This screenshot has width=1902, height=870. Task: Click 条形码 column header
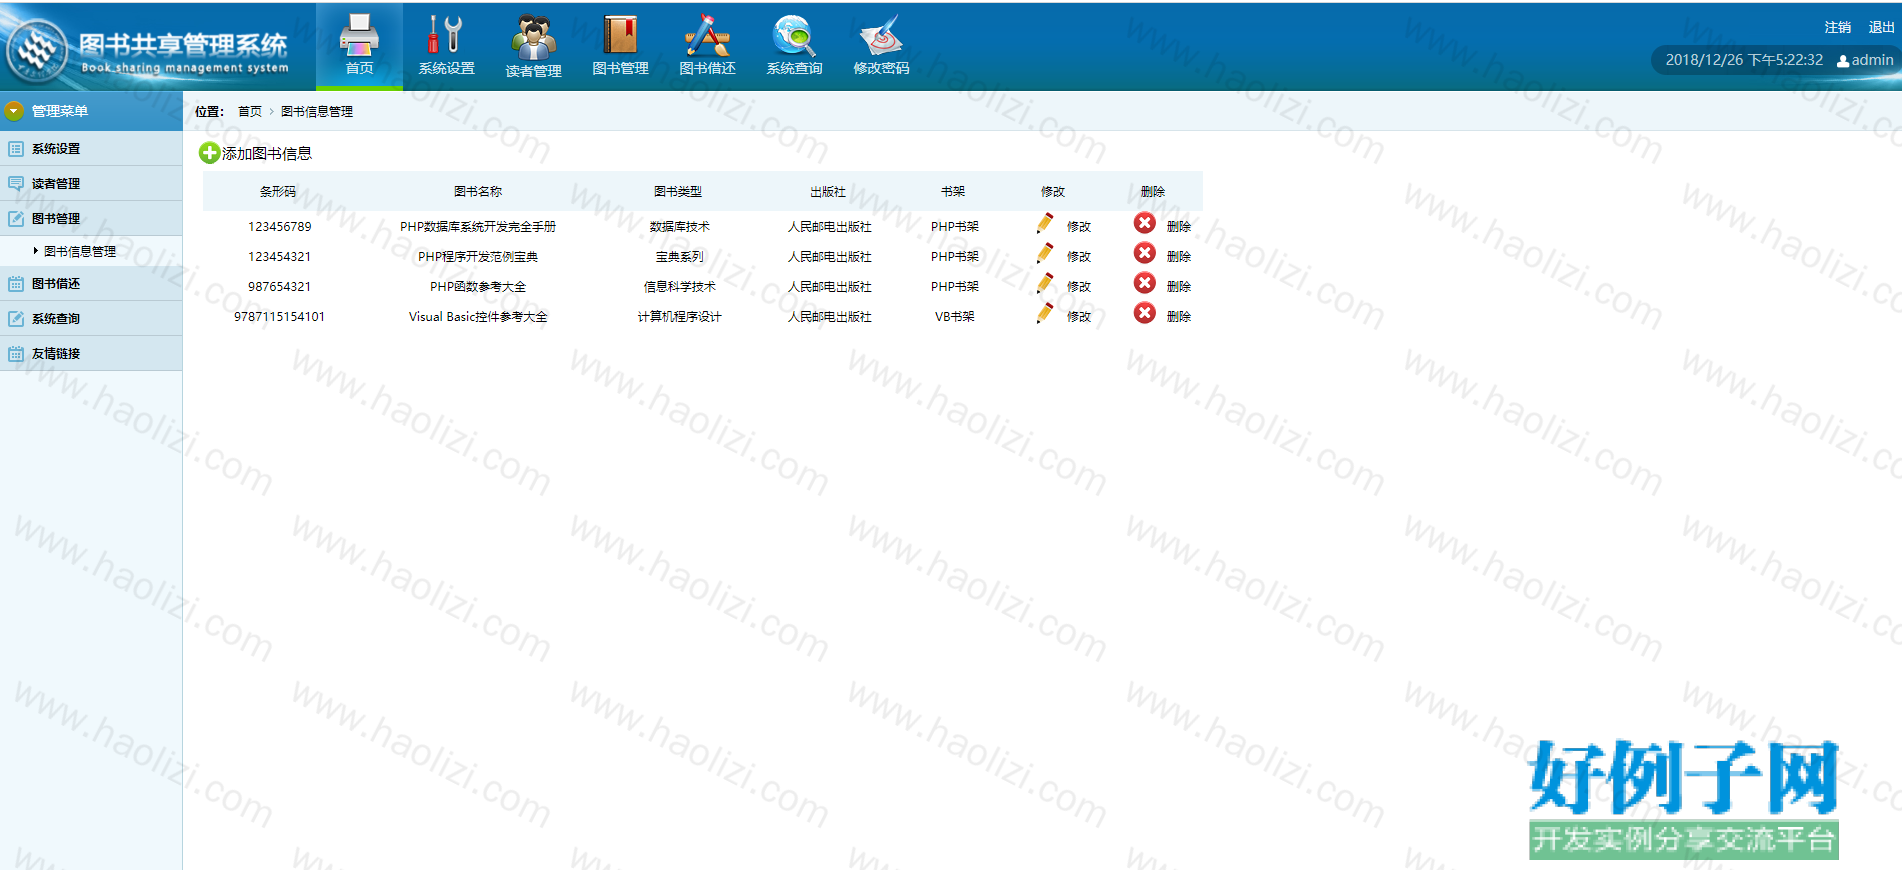tap(278, 191)
